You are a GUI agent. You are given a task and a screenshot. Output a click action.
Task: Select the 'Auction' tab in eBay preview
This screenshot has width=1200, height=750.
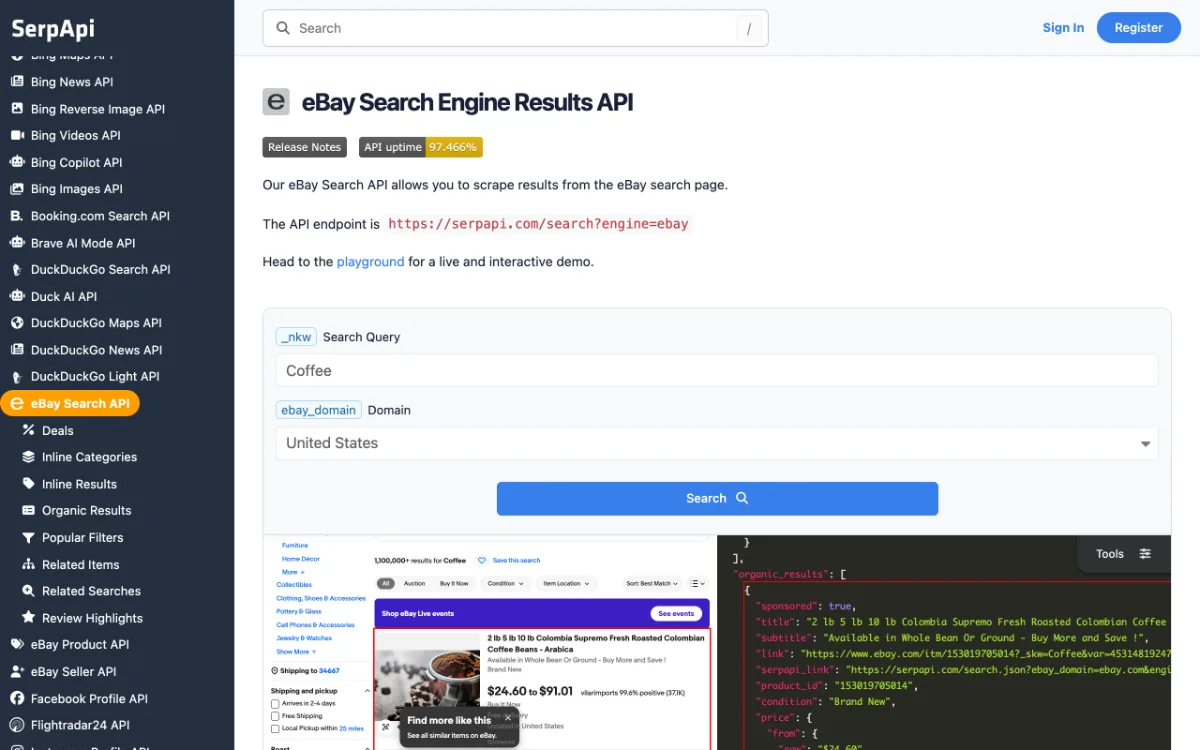click(x=415, y=583)
